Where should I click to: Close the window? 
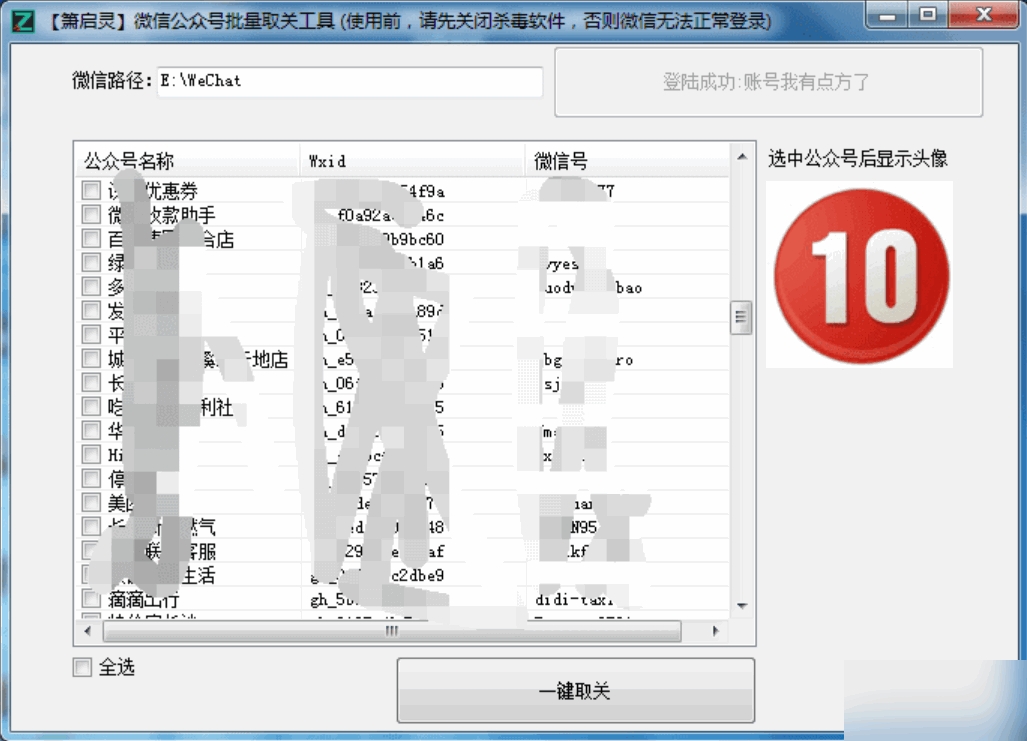tap(984, 15)
